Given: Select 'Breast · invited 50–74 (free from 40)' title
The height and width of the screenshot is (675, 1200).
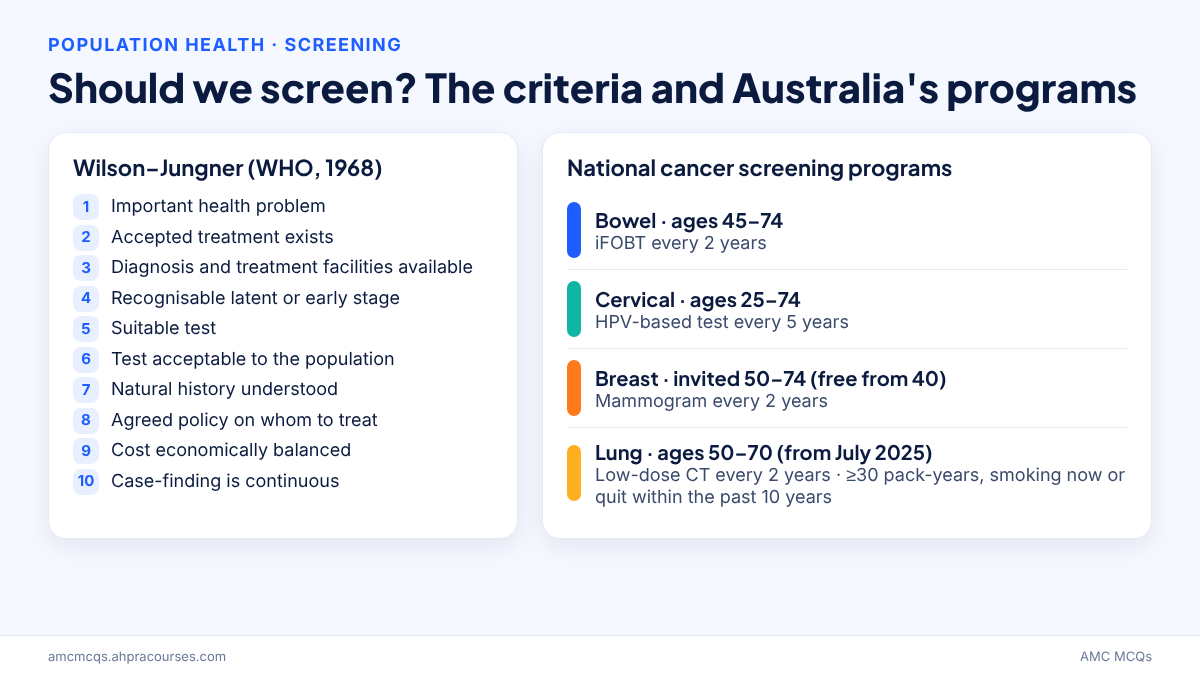Looking at the screenshot, I should pos(771,379).
